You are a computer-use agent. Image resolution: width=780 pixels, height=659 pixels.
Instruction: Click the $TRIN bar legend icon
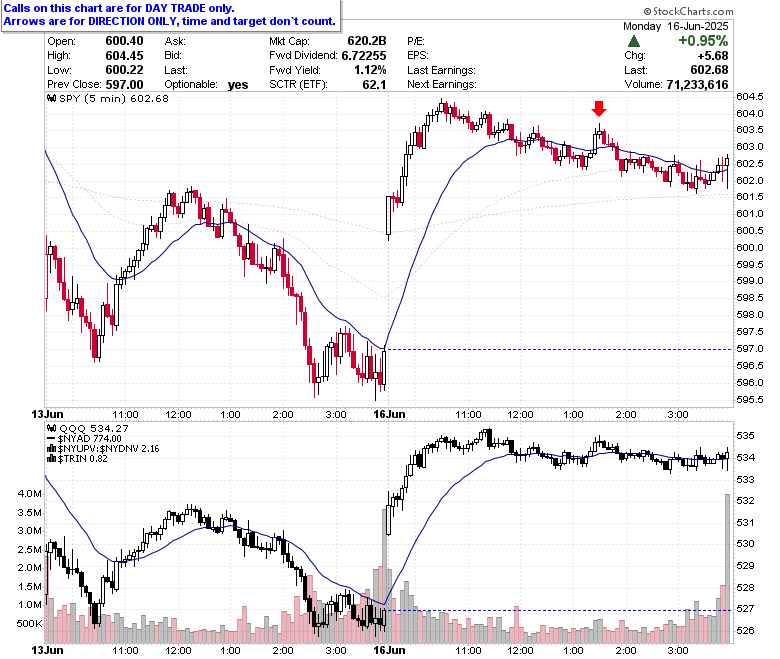coord(52,459)
